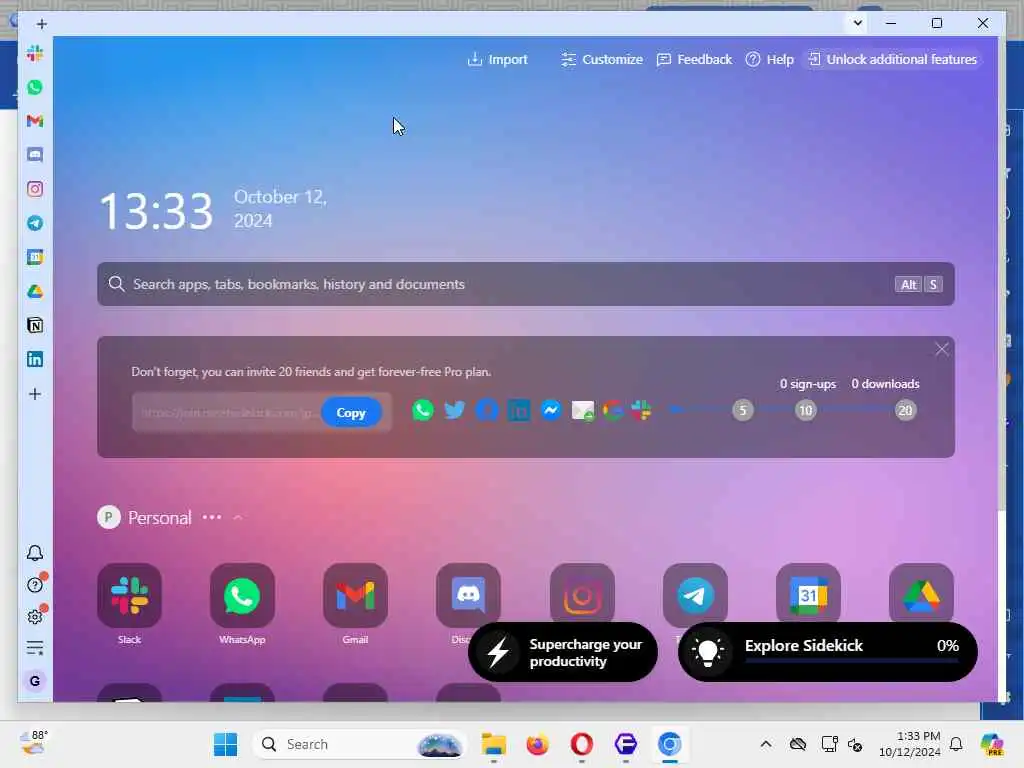Open Discord in the left sidebar
The image size is (1024, 768).
pyautogui.click(x=35, y=155)
